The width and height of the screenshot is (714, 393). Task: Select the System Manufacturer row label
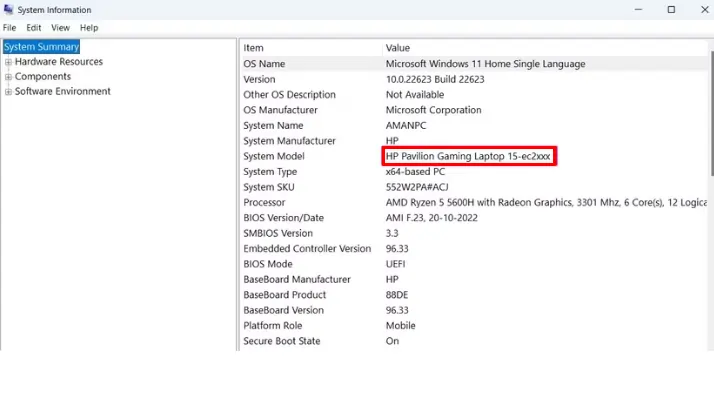289,141
